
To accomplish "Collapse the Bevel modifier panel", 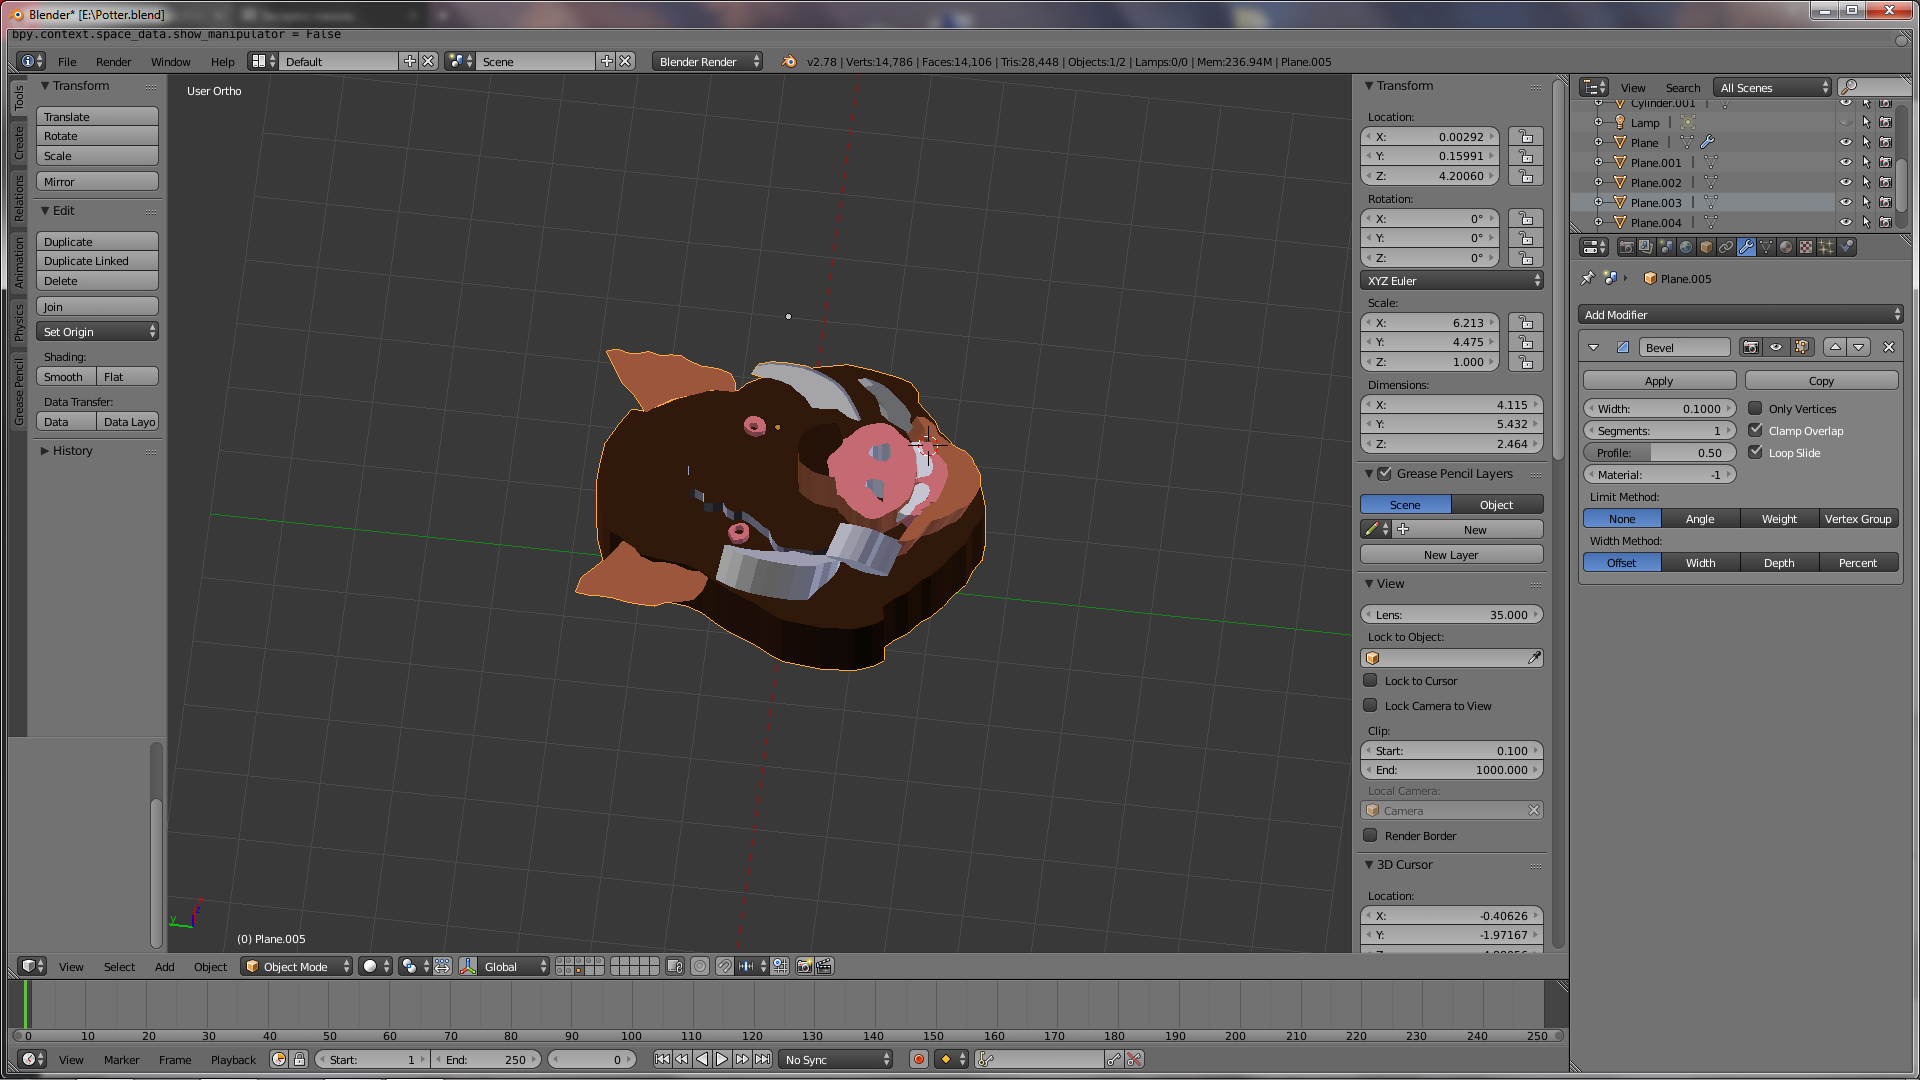I will (1593, 347).
